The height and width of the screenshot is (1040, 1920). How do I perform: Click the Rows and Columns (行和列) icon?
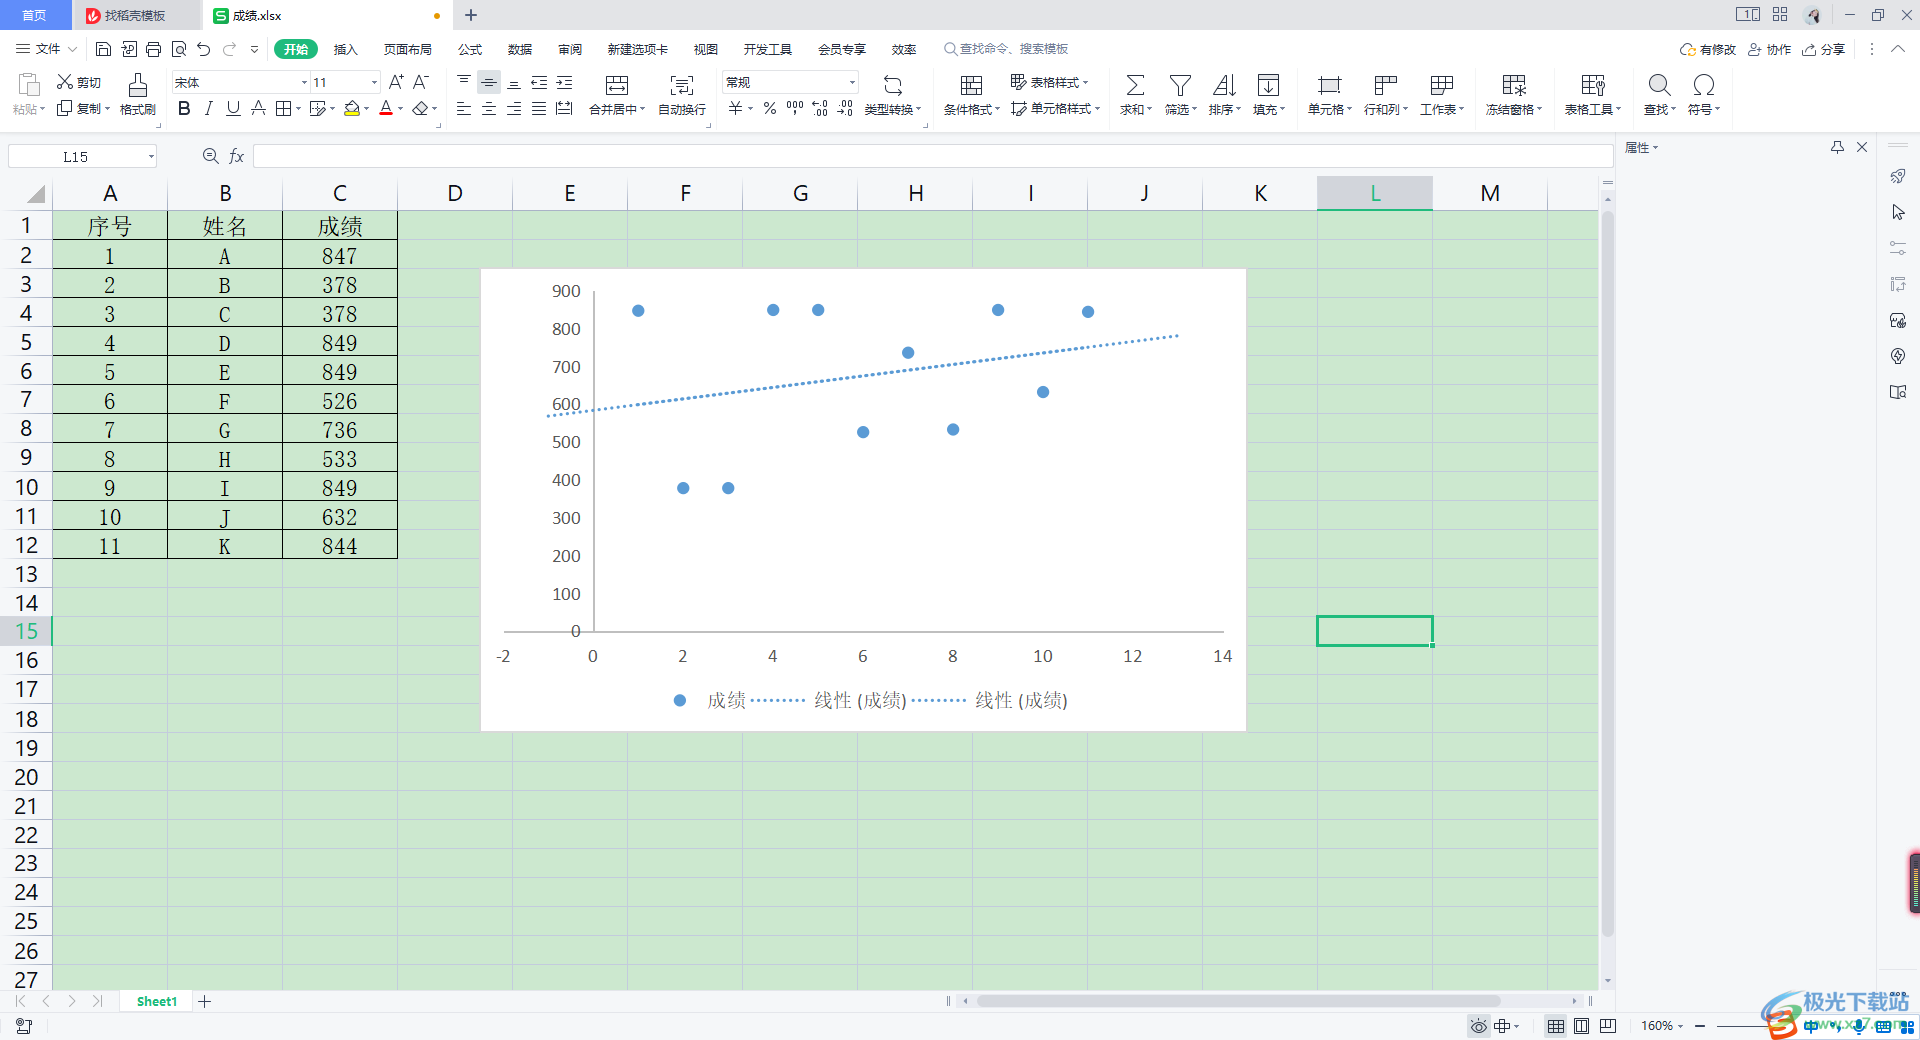pos(1385,85)
